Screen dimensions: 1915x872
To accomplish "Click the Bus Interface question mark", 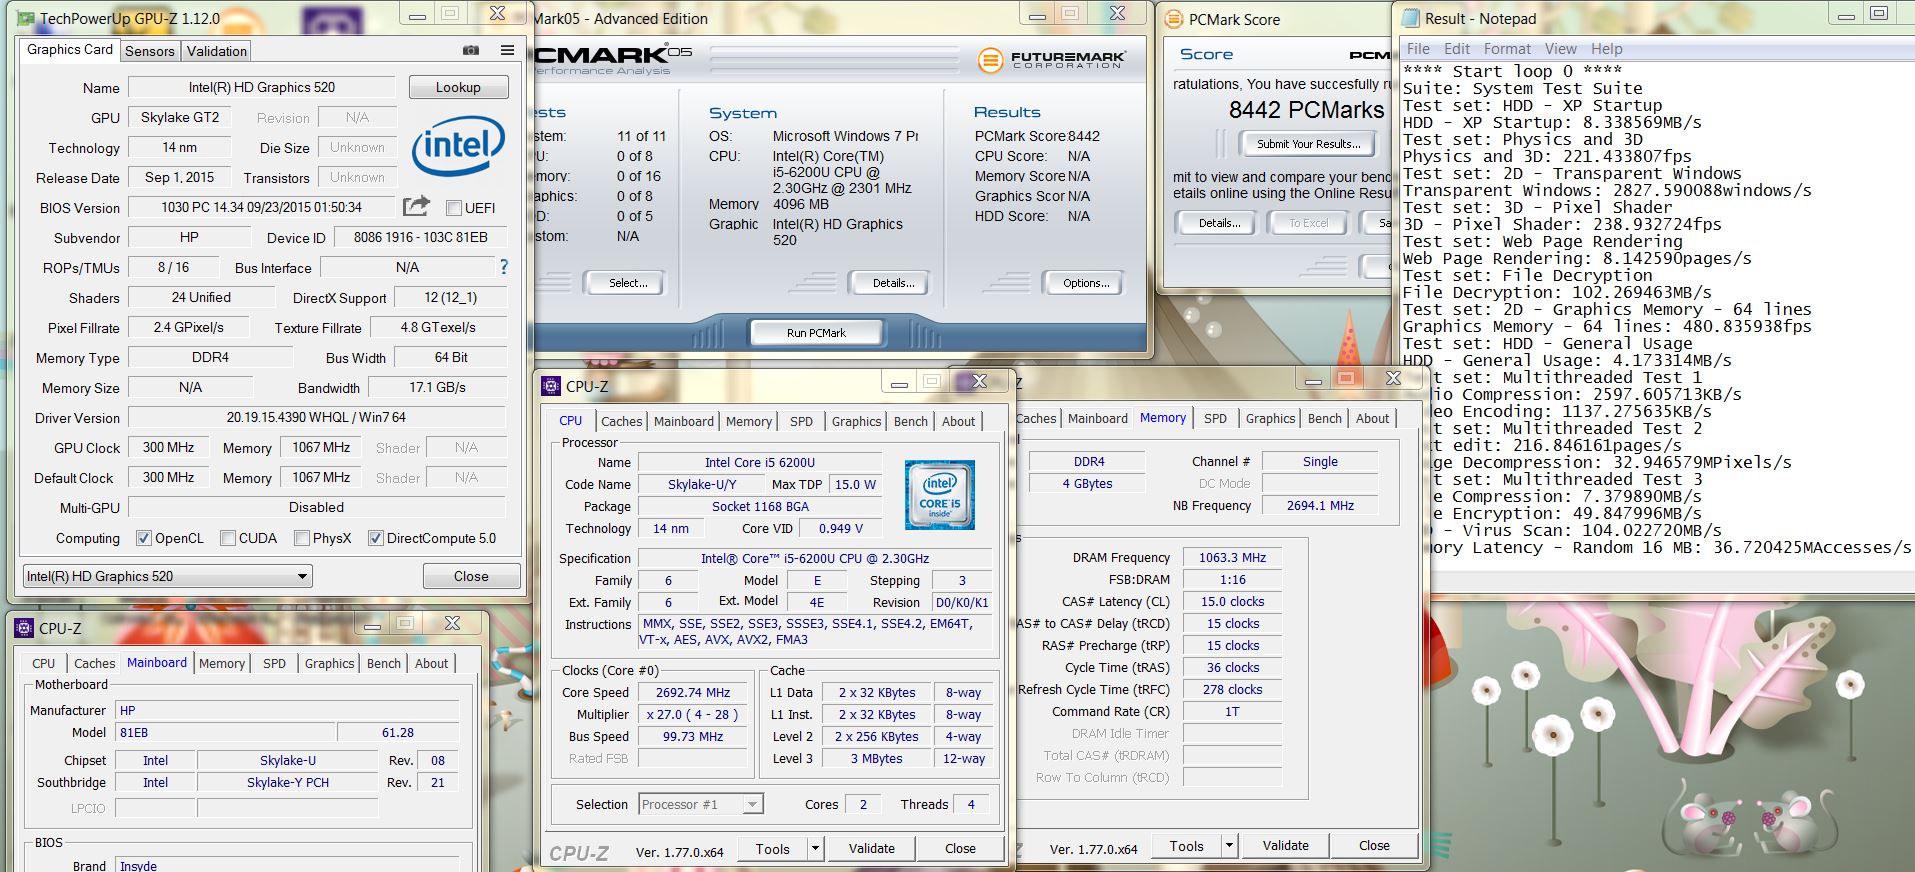I will (x=504, y=267).
